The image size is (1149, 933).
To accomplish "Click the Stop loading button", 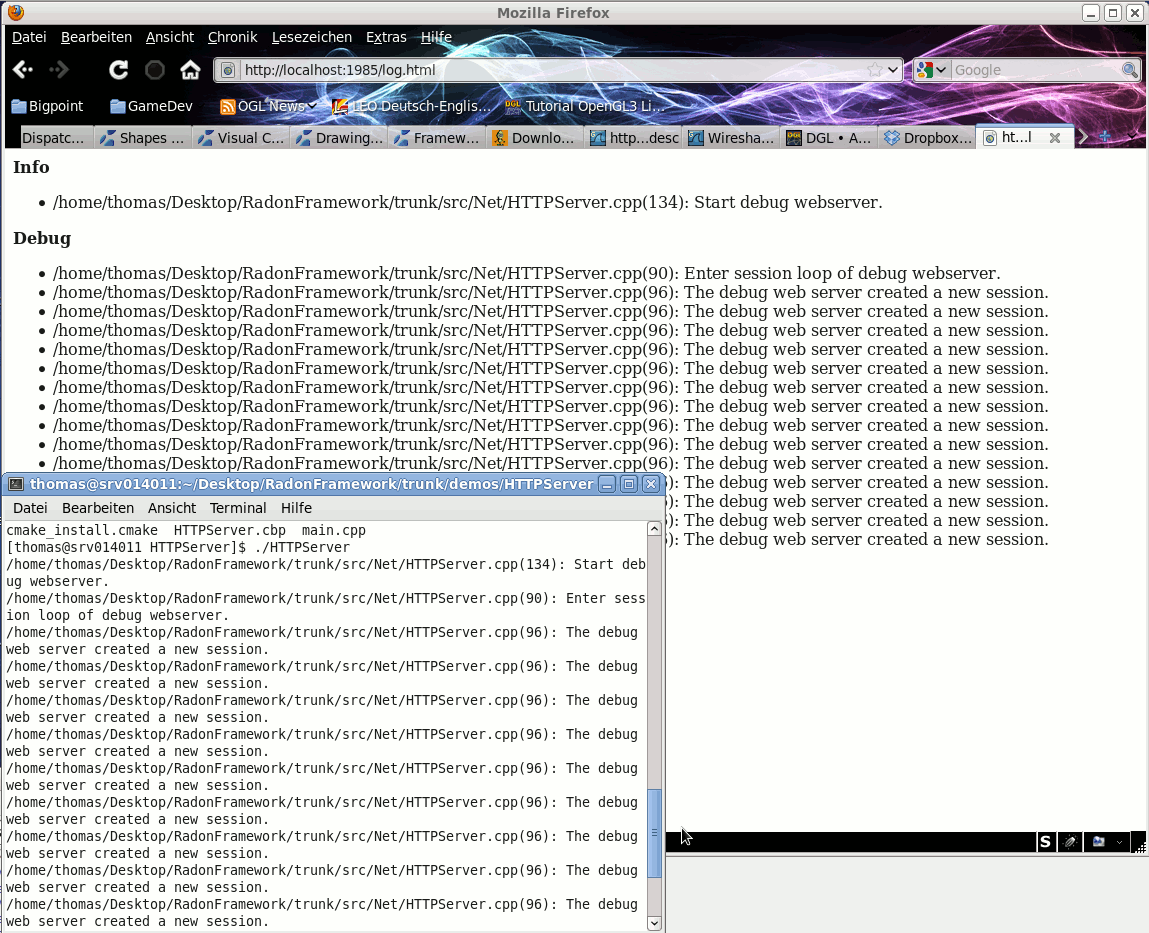I will coord(154,70).
